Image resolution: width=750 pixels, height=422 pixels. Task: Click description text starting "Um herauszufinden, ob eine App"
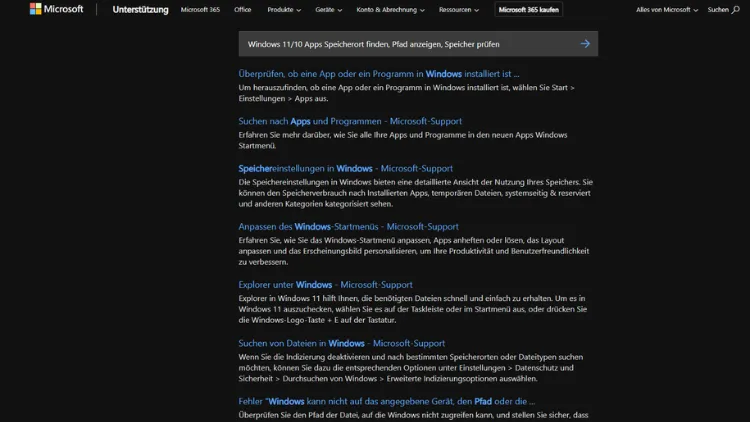(x=407, y=93)
